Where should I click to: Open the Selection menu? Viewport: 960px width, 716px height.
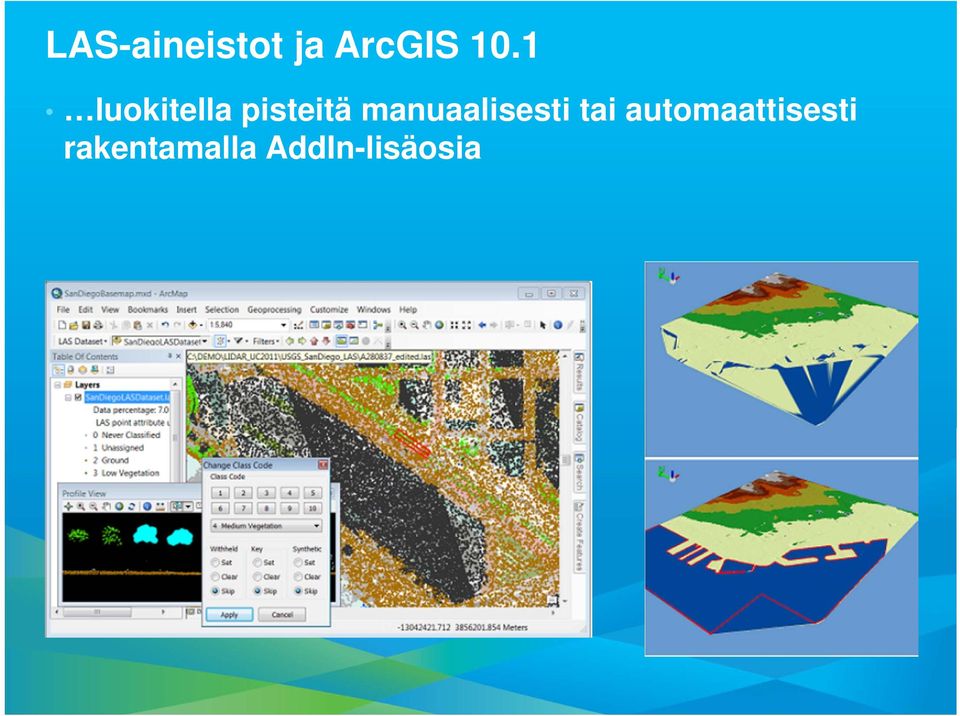pyautogui.click(x=222, y=310)
